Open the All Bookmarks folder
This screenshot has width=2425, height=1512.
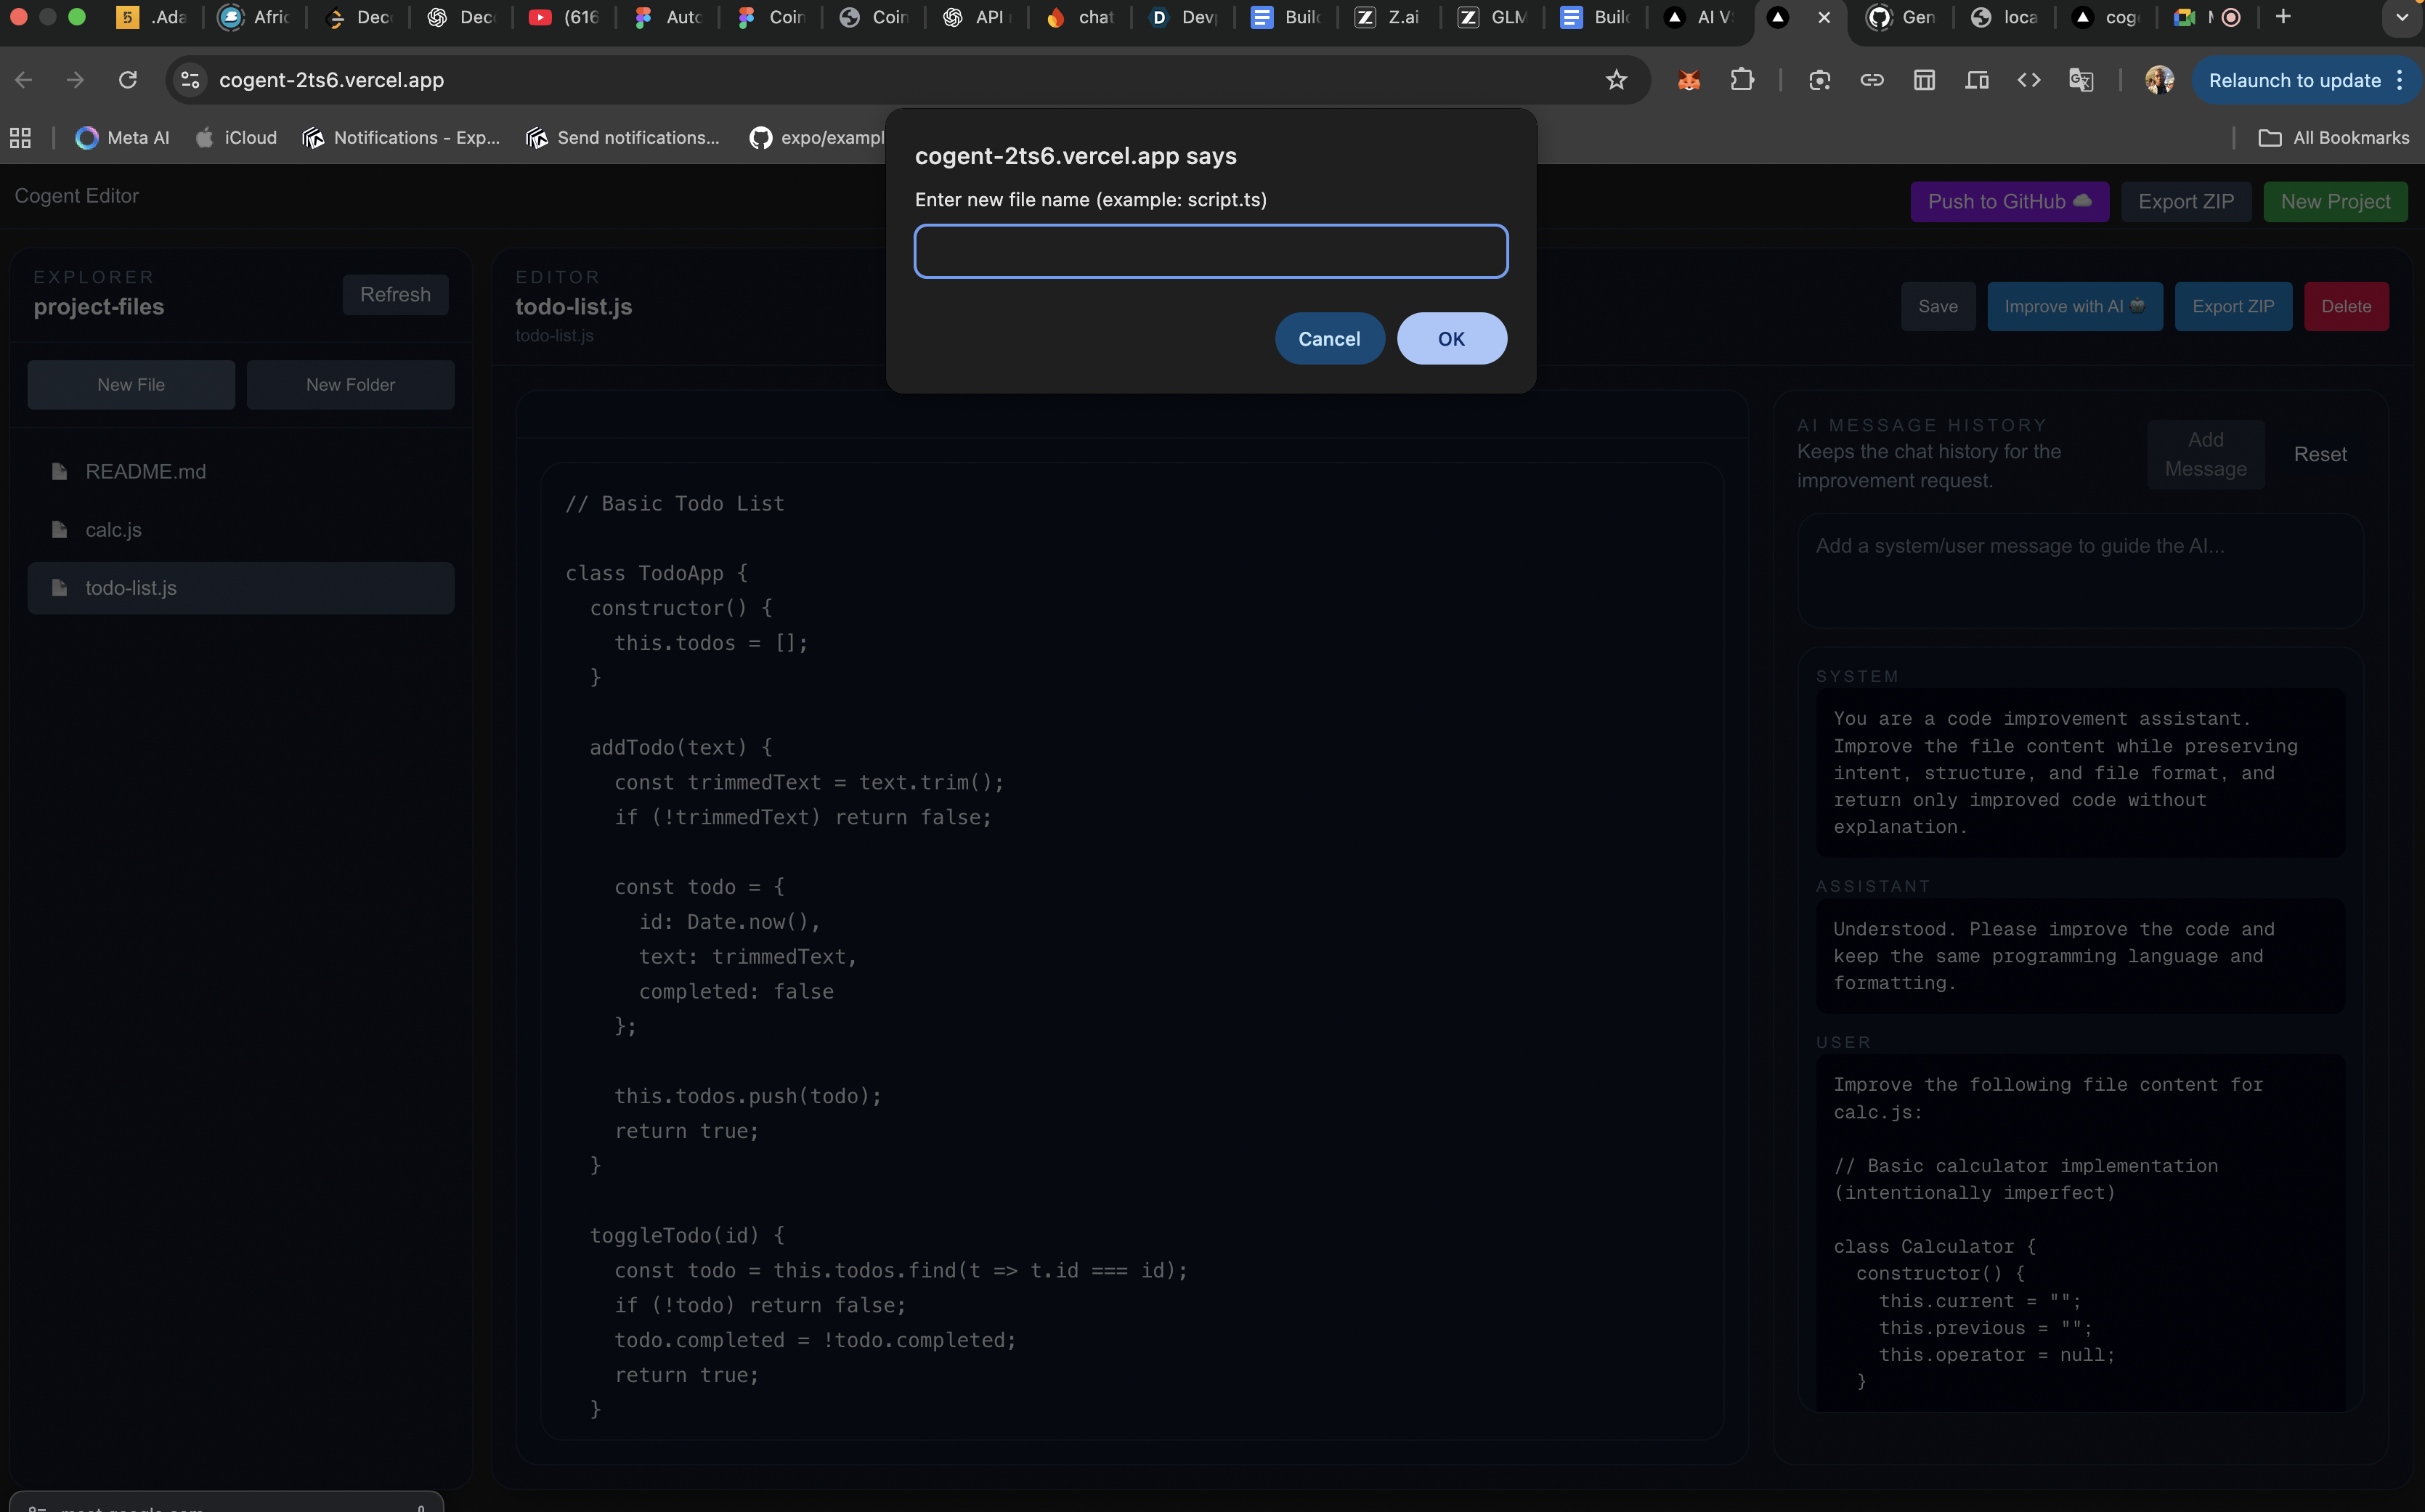tap(2334, 138)
